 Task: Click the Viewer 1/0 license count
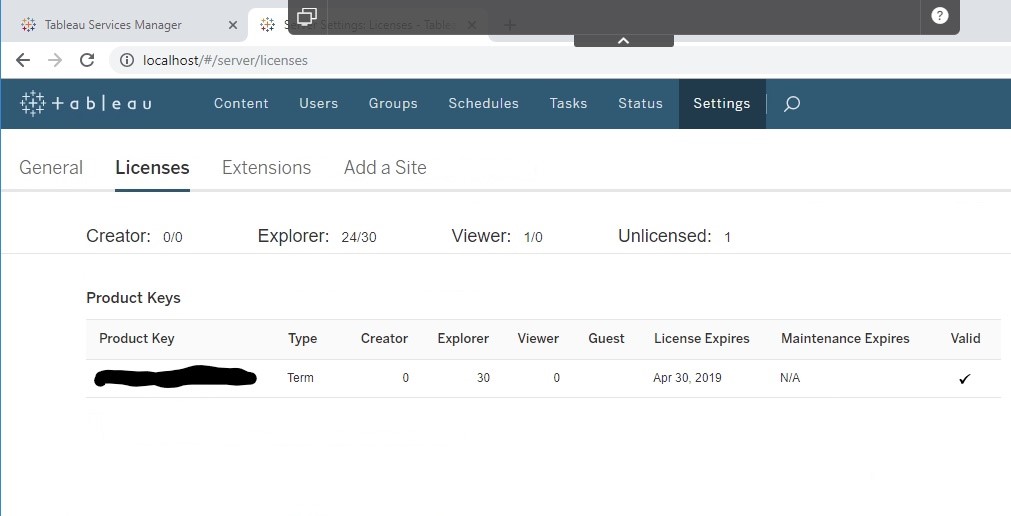(x=497, y=236)
